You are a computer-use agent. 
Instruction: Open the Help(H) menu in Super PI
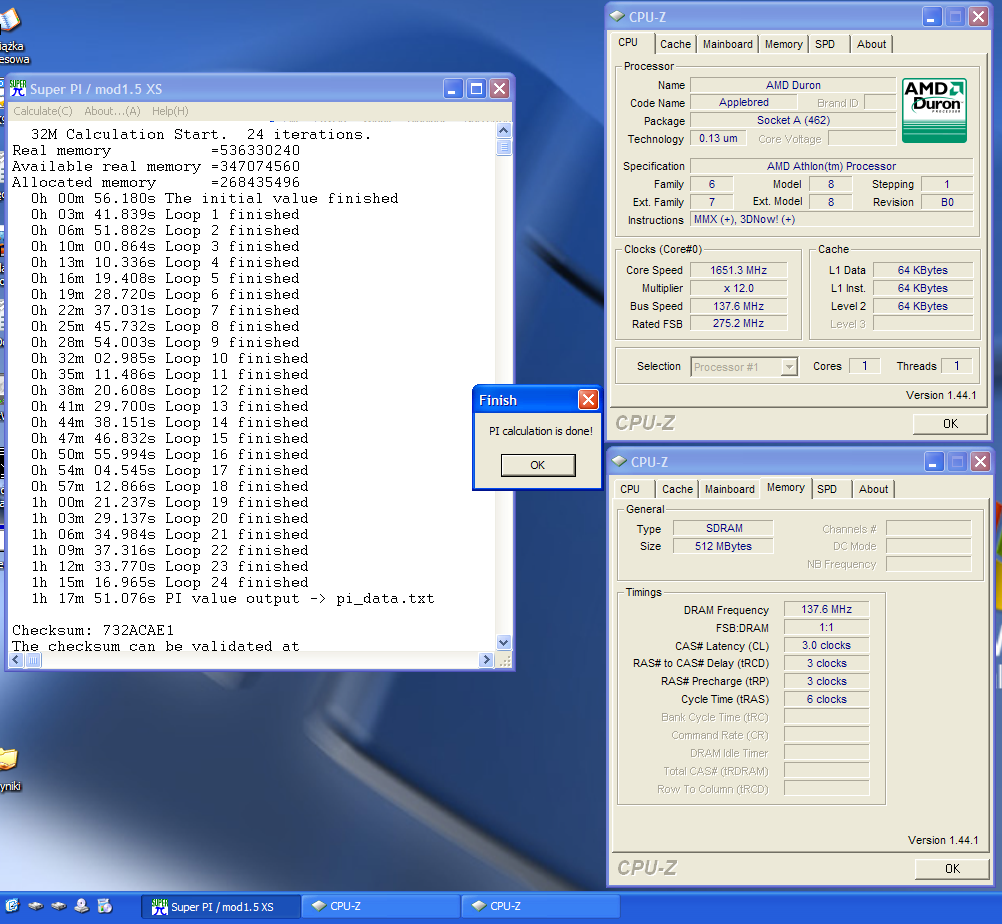(x=170, y=111)
